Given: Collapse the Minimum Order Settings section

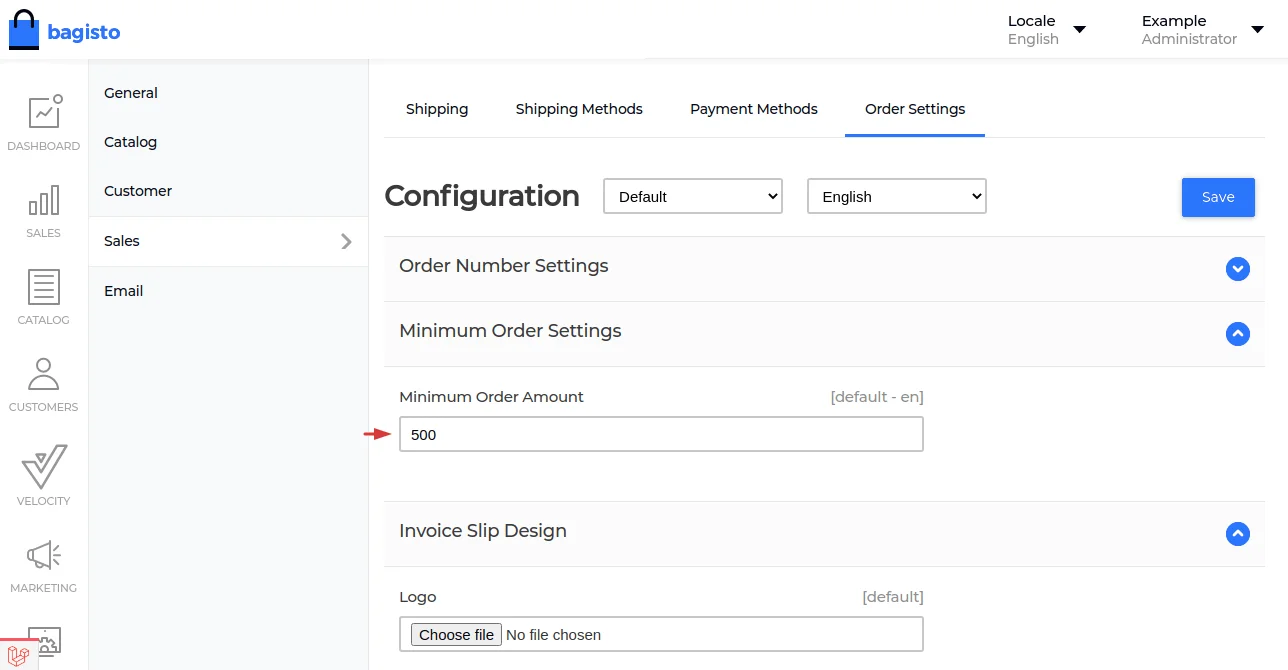Looking at the screenshot, I should [1237, 334].
